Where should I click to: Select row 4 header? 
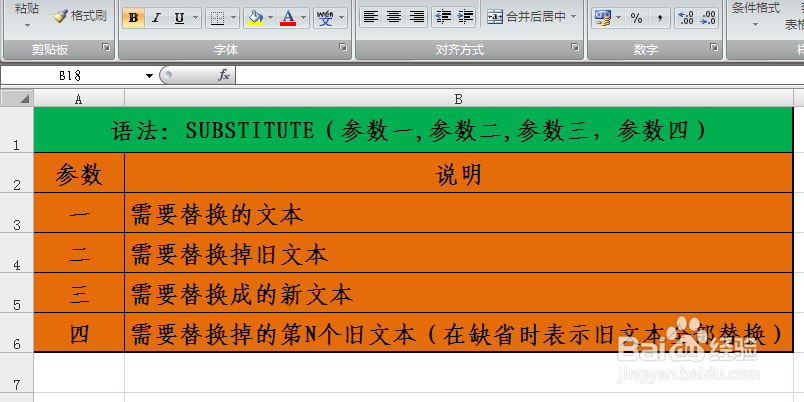pyautogui.click(x=17, y=253)
